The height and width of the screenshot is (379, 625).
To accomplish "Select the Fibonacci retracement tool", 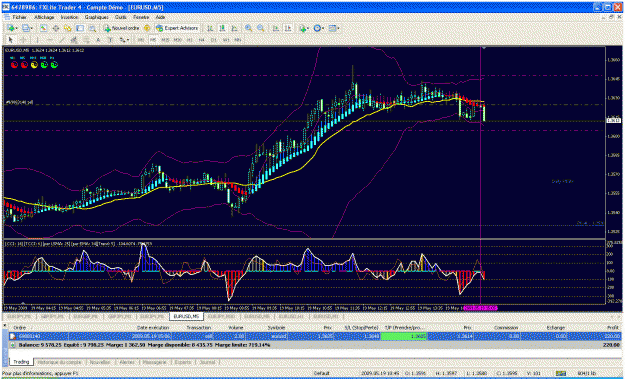I will pyautogui.click(x=86, y=40).
